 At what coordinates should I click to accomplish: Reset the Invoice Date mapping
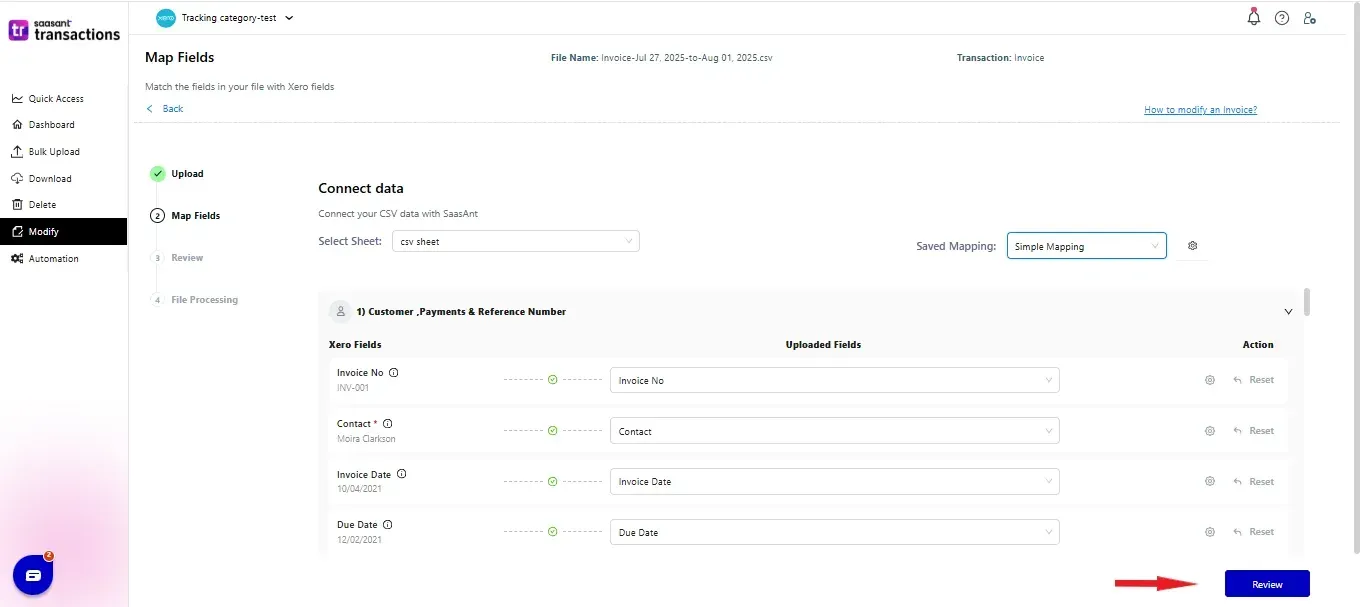click(1254, 482)
